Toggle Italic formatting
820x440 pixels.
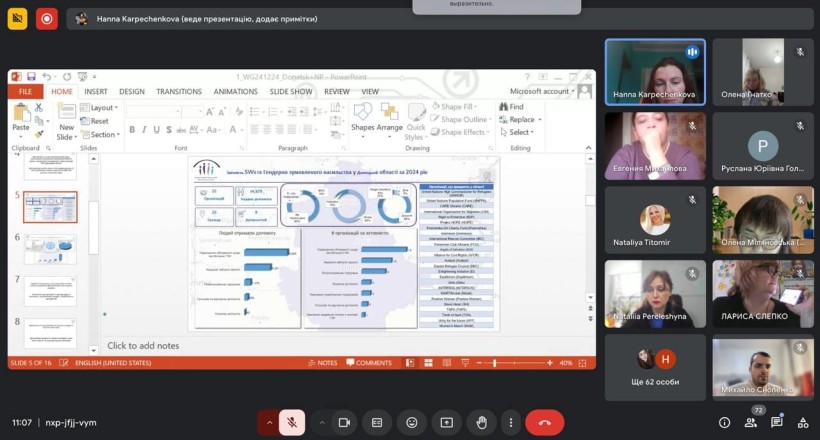tap(144, 130)
